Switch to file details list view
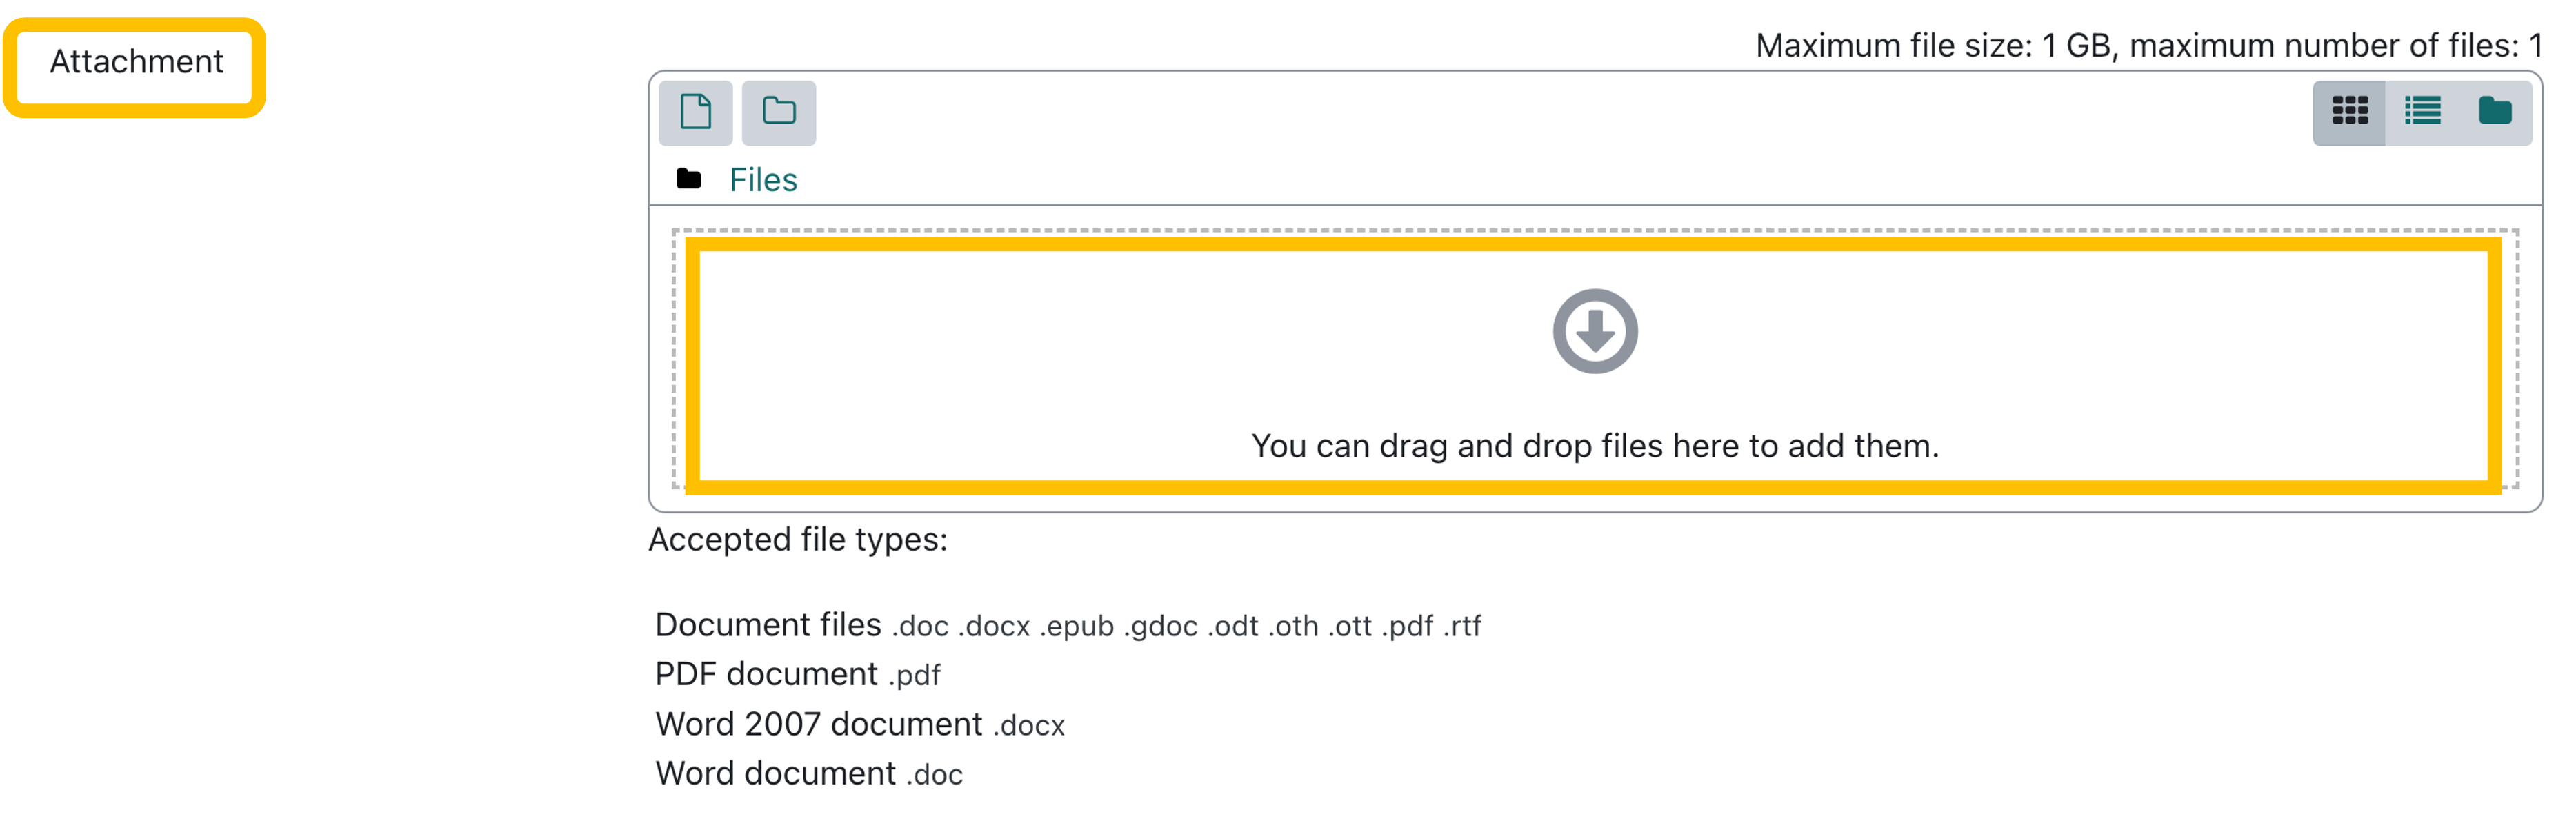The width and height of the screenshot is (2576, 828). (x=2422, y=112)
